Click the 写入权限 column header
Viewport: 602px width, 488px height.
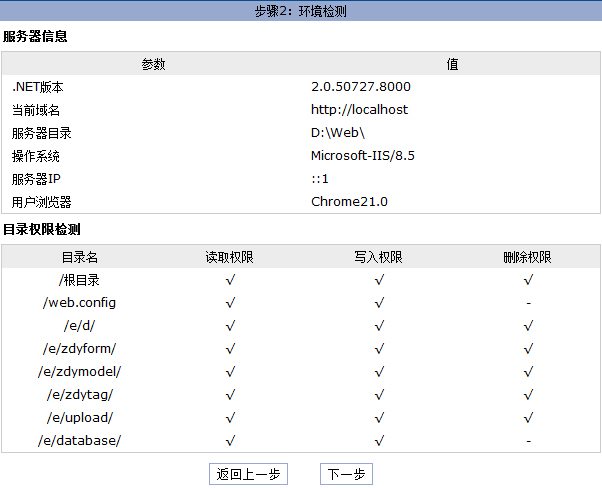pos(378,257)
